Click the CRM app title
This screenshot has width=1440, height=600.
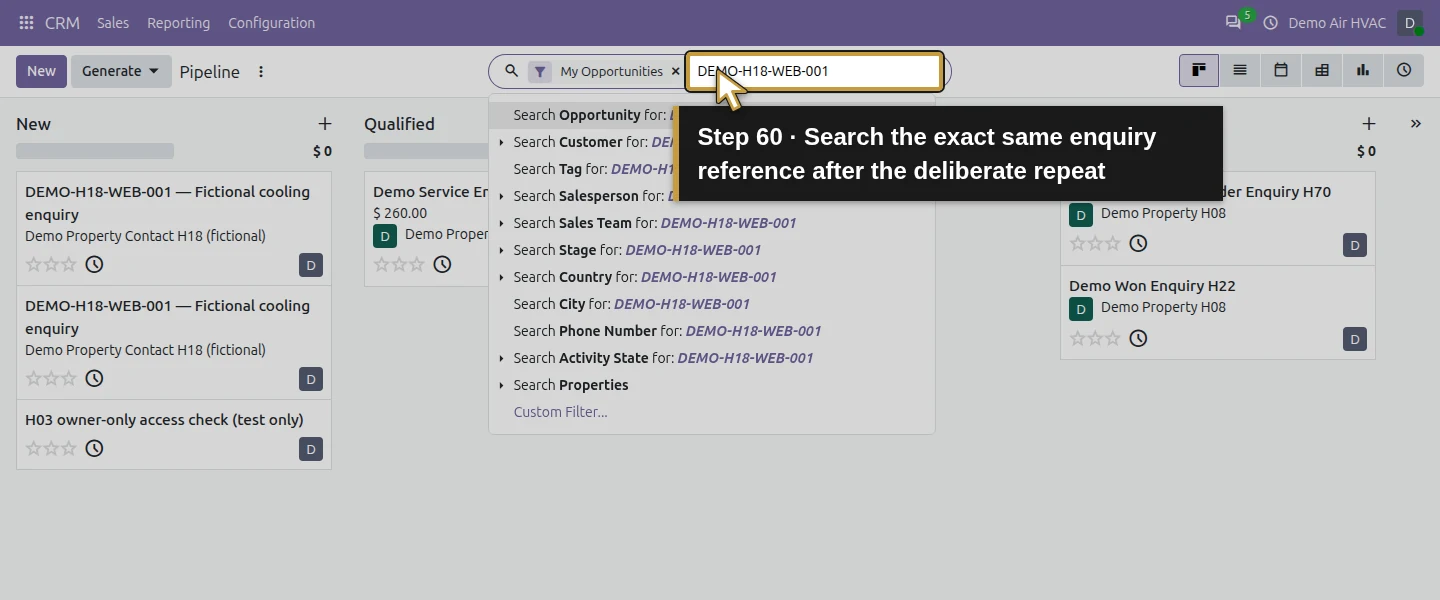click(62, 22)
